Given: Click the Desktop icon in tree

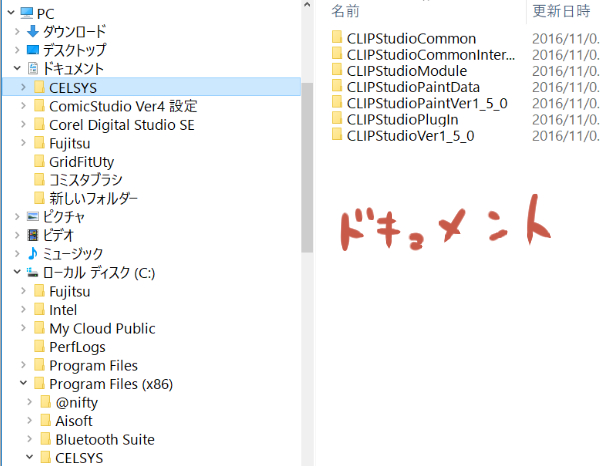Looking at the screenshot, I should 33,50.
